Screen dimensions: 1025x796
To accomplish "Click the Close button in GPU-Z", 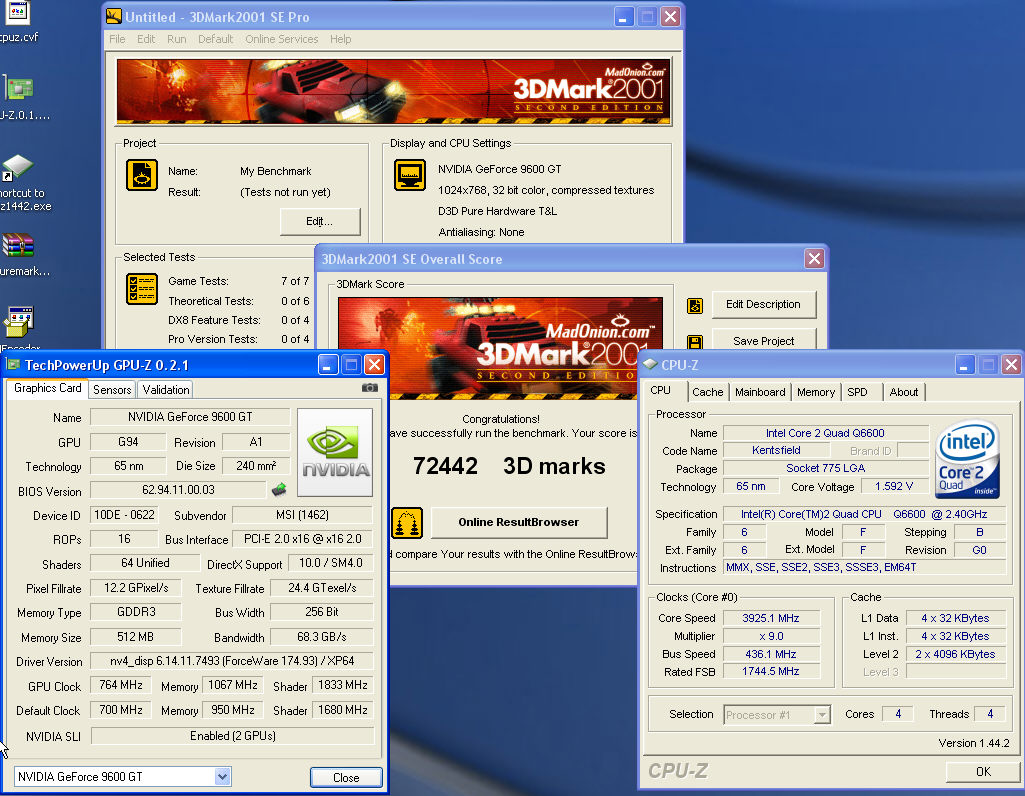I will 346,777.
